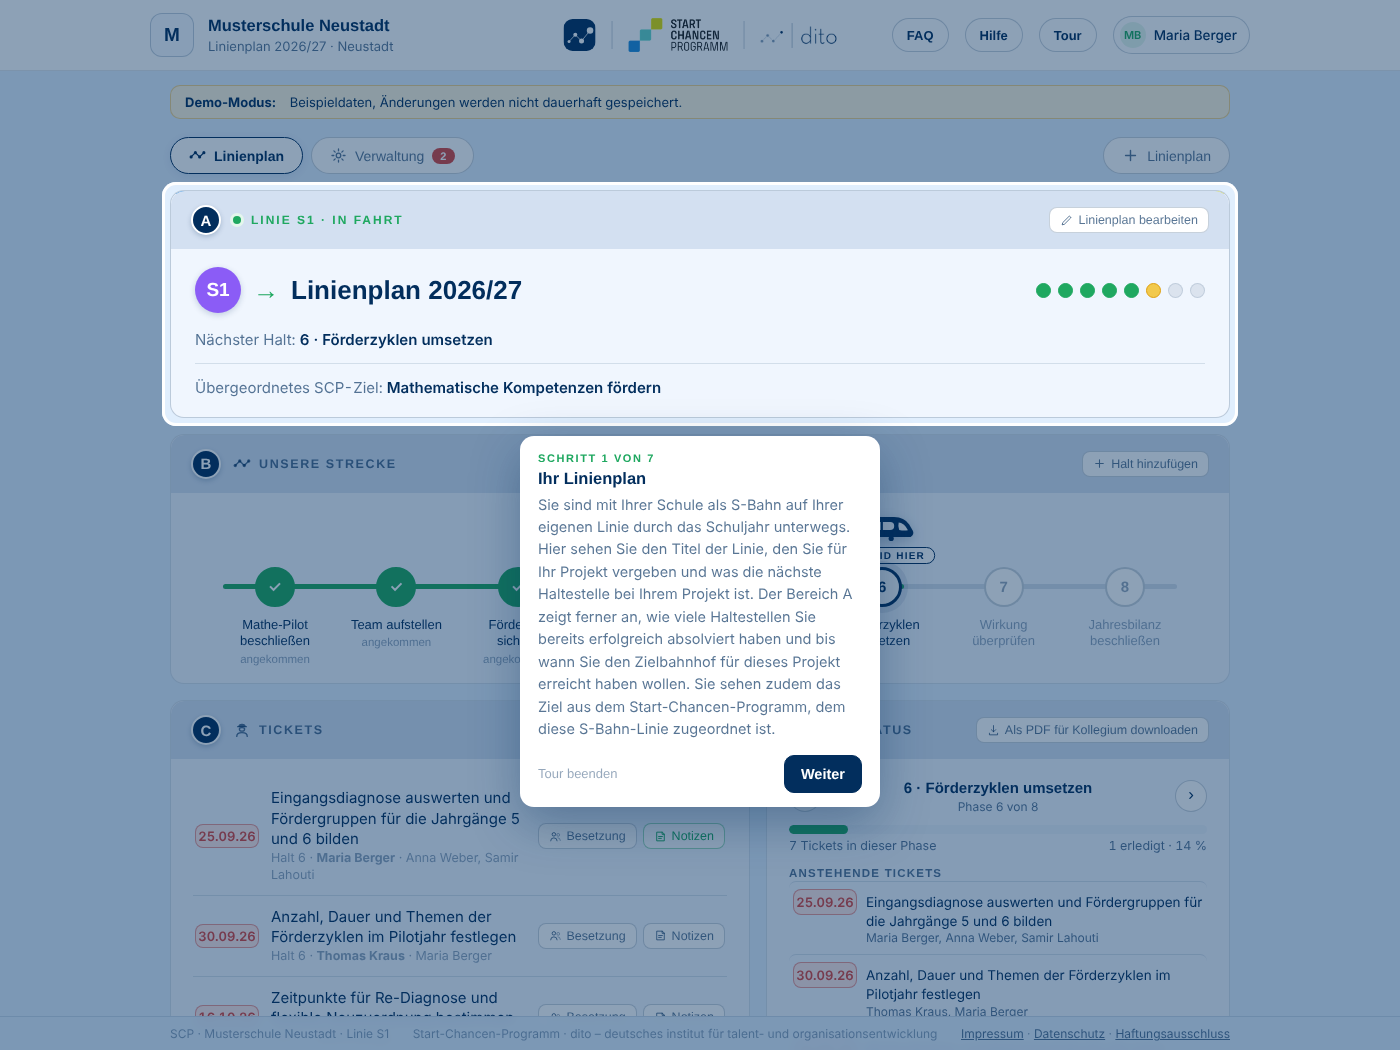Open the Impressum footer link
This screenshot has width=1400, height=1050.
pyautogui.click(x=992, y=1034)
